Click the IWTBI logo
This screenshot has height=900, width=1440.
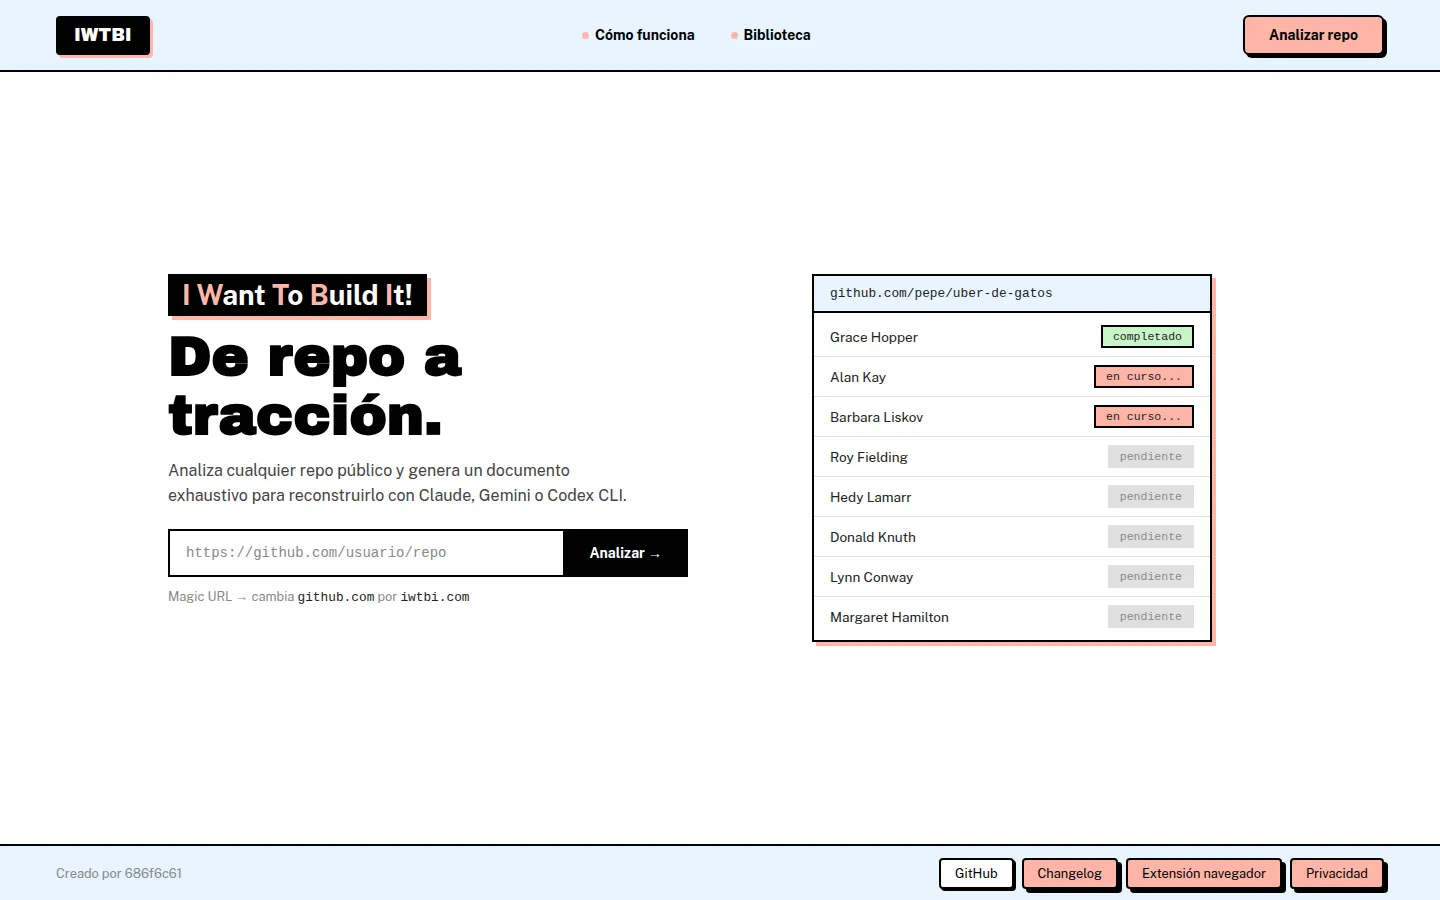point(103,35)
